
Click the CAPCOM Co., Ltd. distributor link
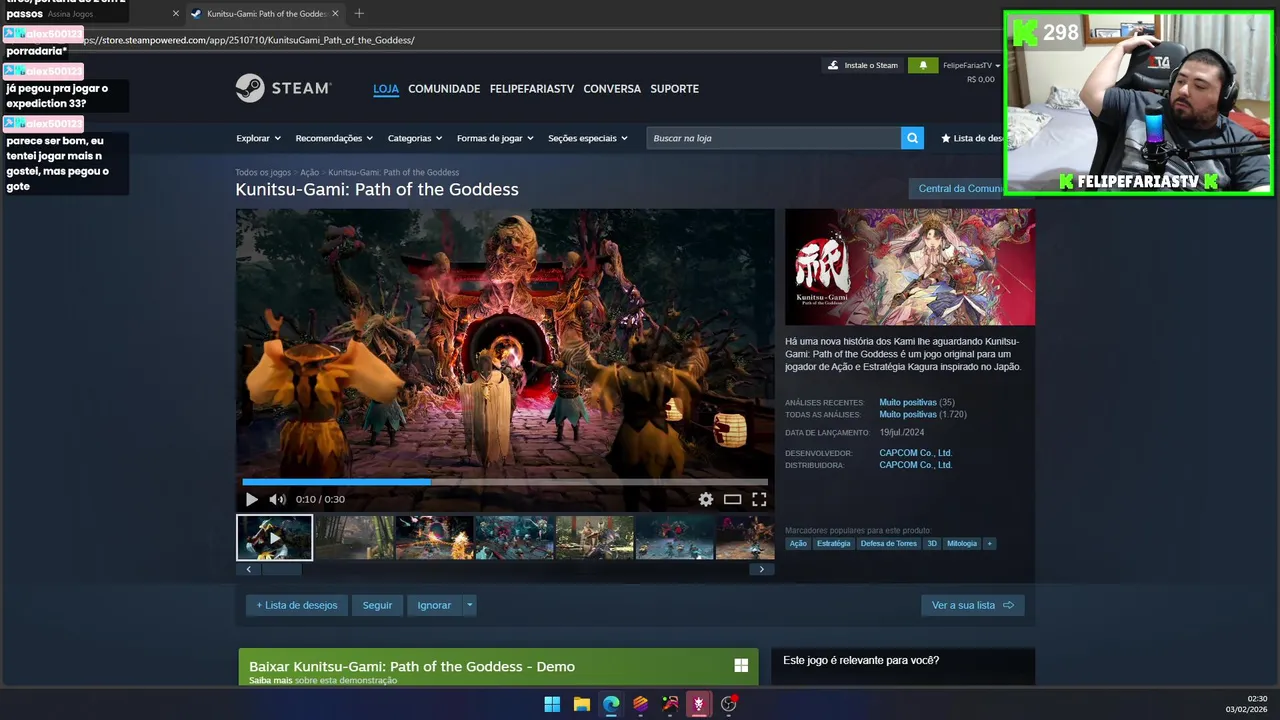[915, 465]
